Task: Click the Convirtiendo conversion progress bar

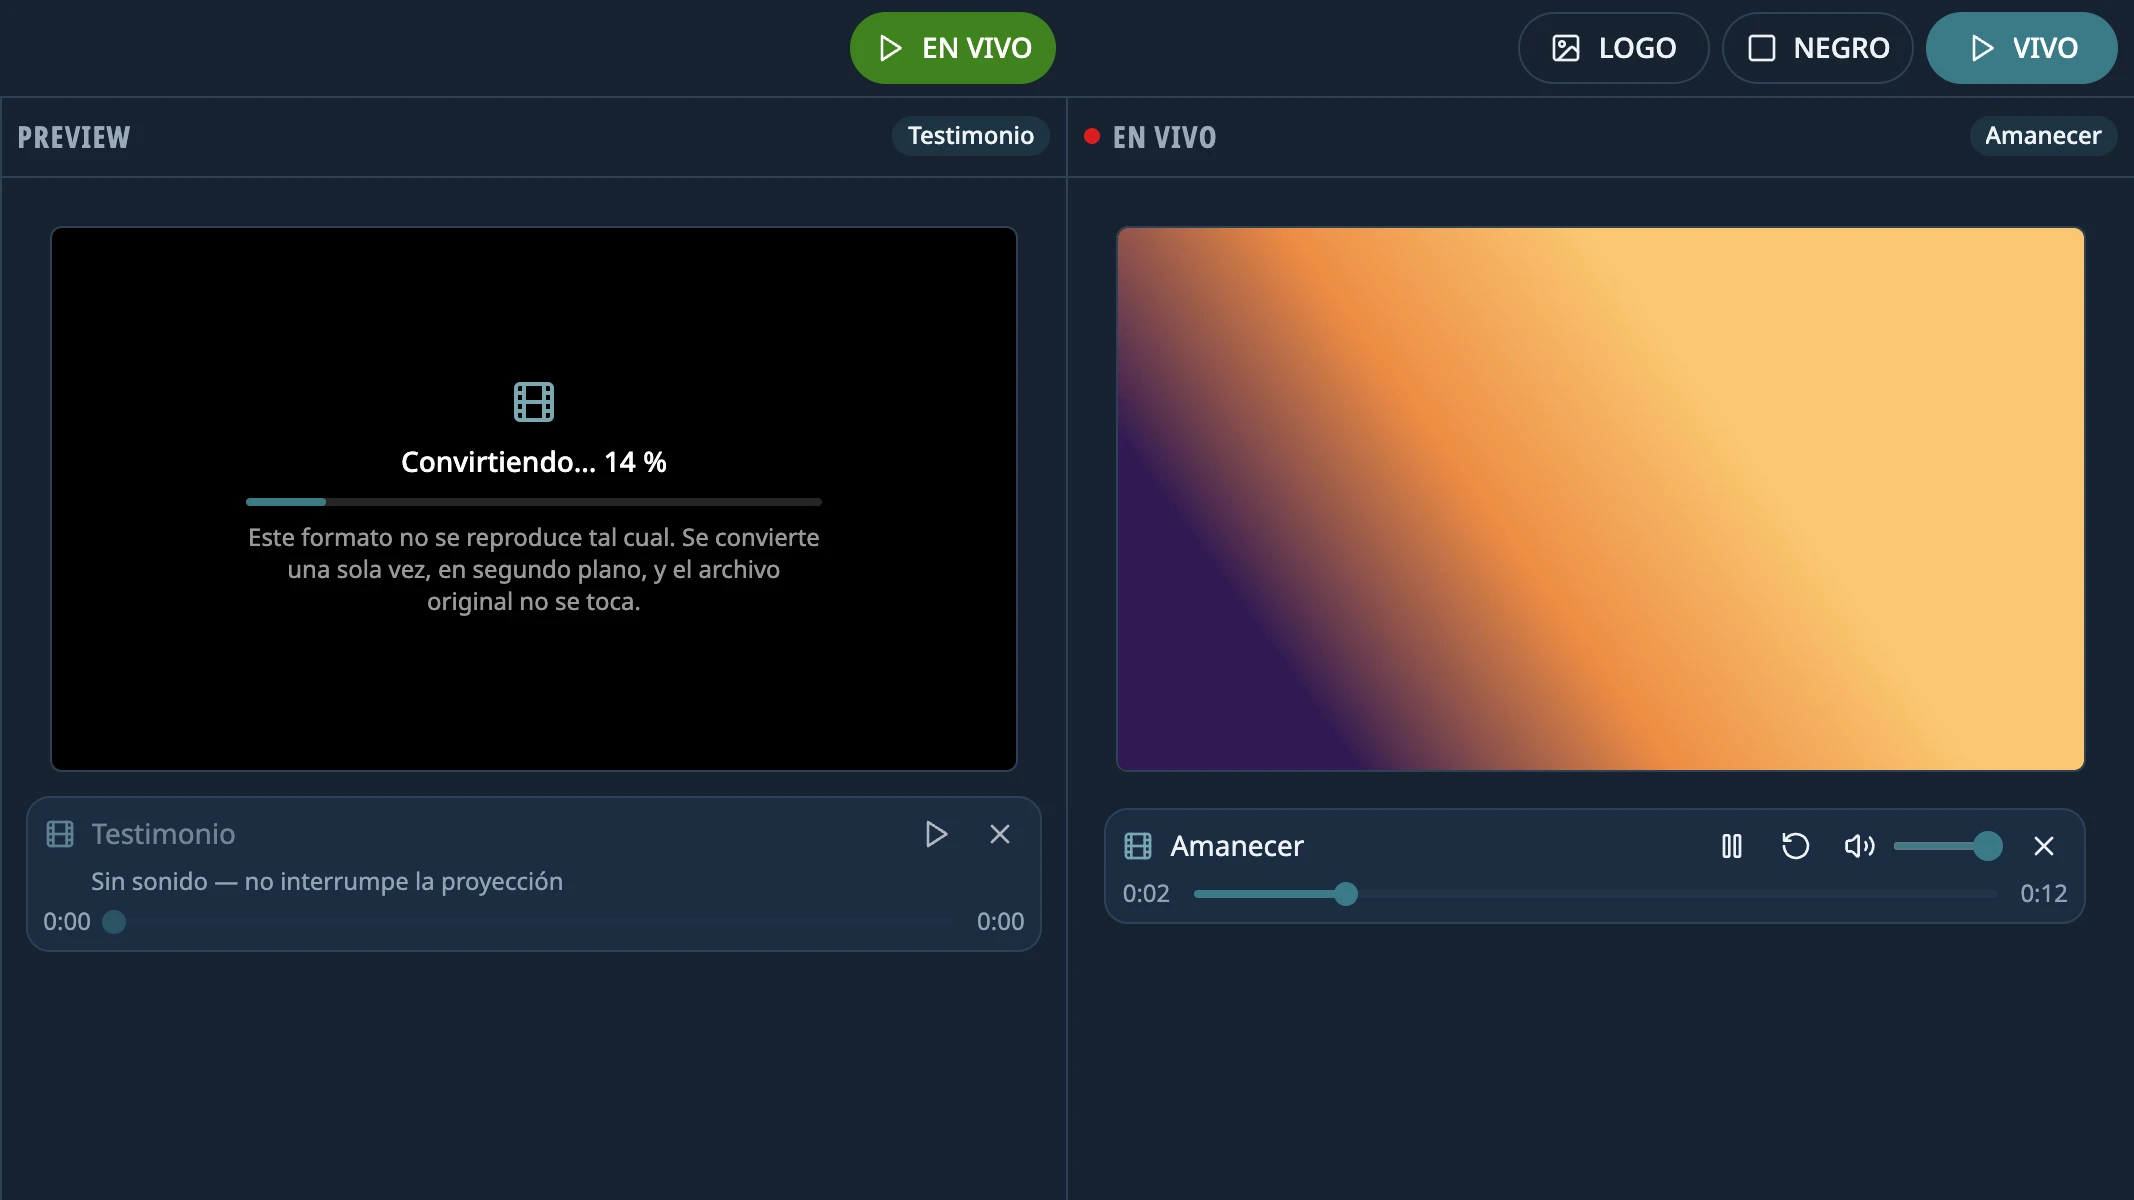Action: [x=534, y=502]
